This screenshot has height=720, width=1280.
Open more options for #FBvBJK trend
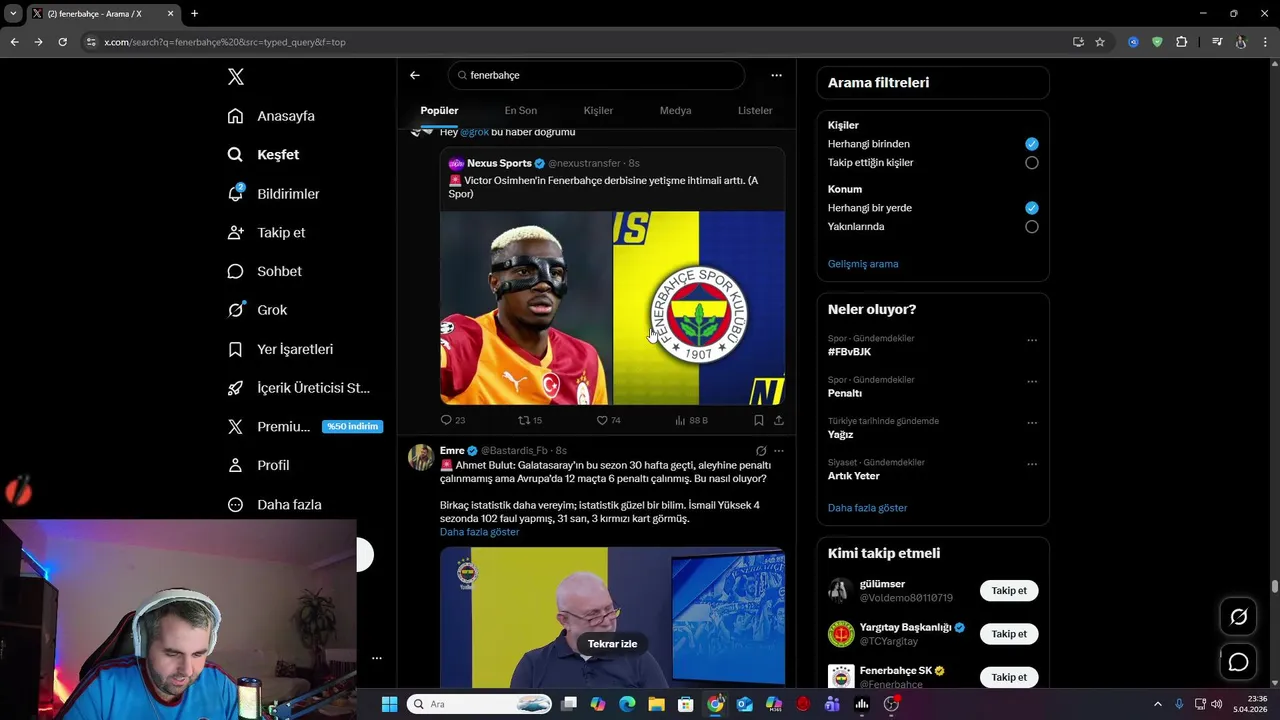(x=1032, y=340)
